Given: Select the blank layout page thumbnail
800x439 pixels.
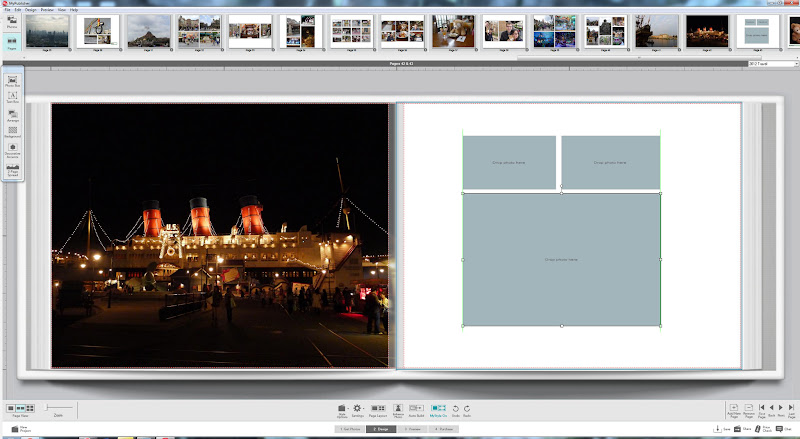Looking at the screenshot, I should point(757,31).
